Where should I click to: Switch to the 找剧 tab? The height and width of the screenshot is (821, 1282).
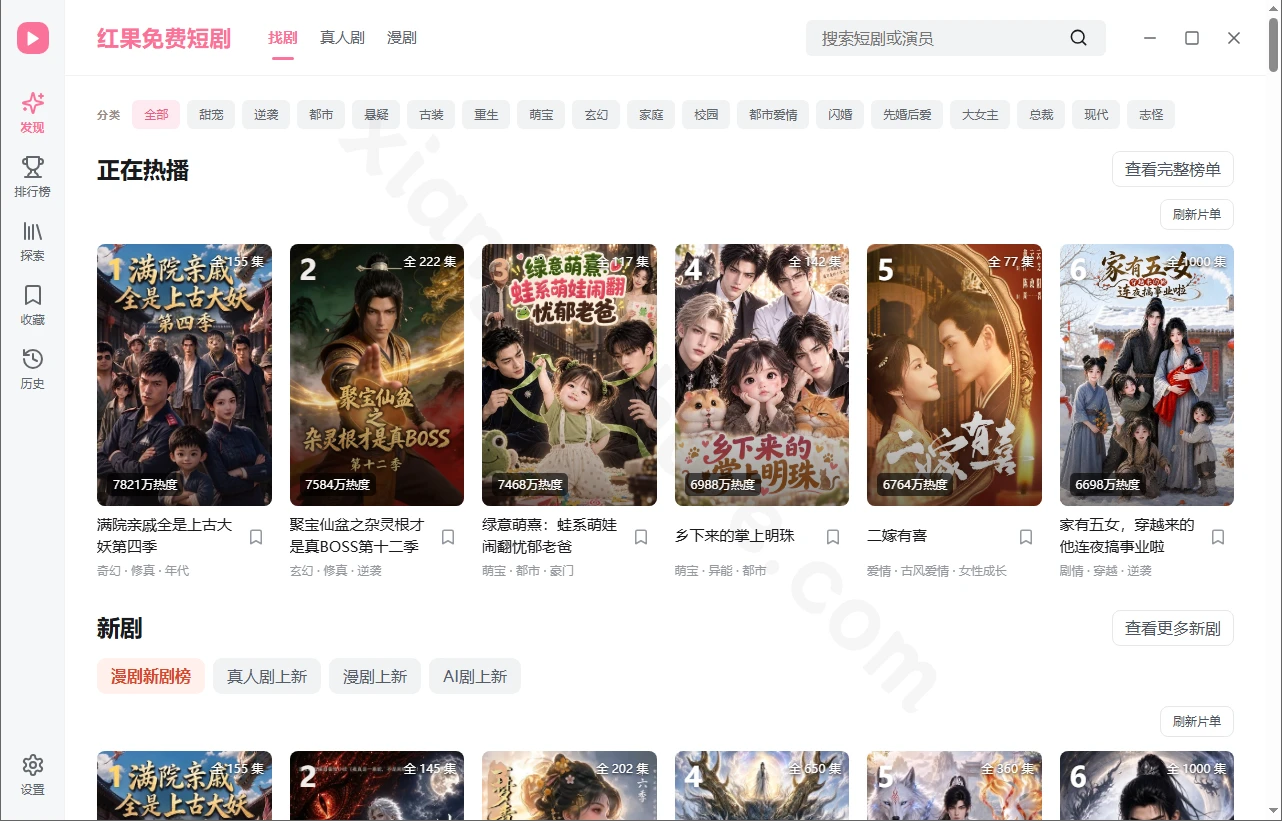(283, 38)
